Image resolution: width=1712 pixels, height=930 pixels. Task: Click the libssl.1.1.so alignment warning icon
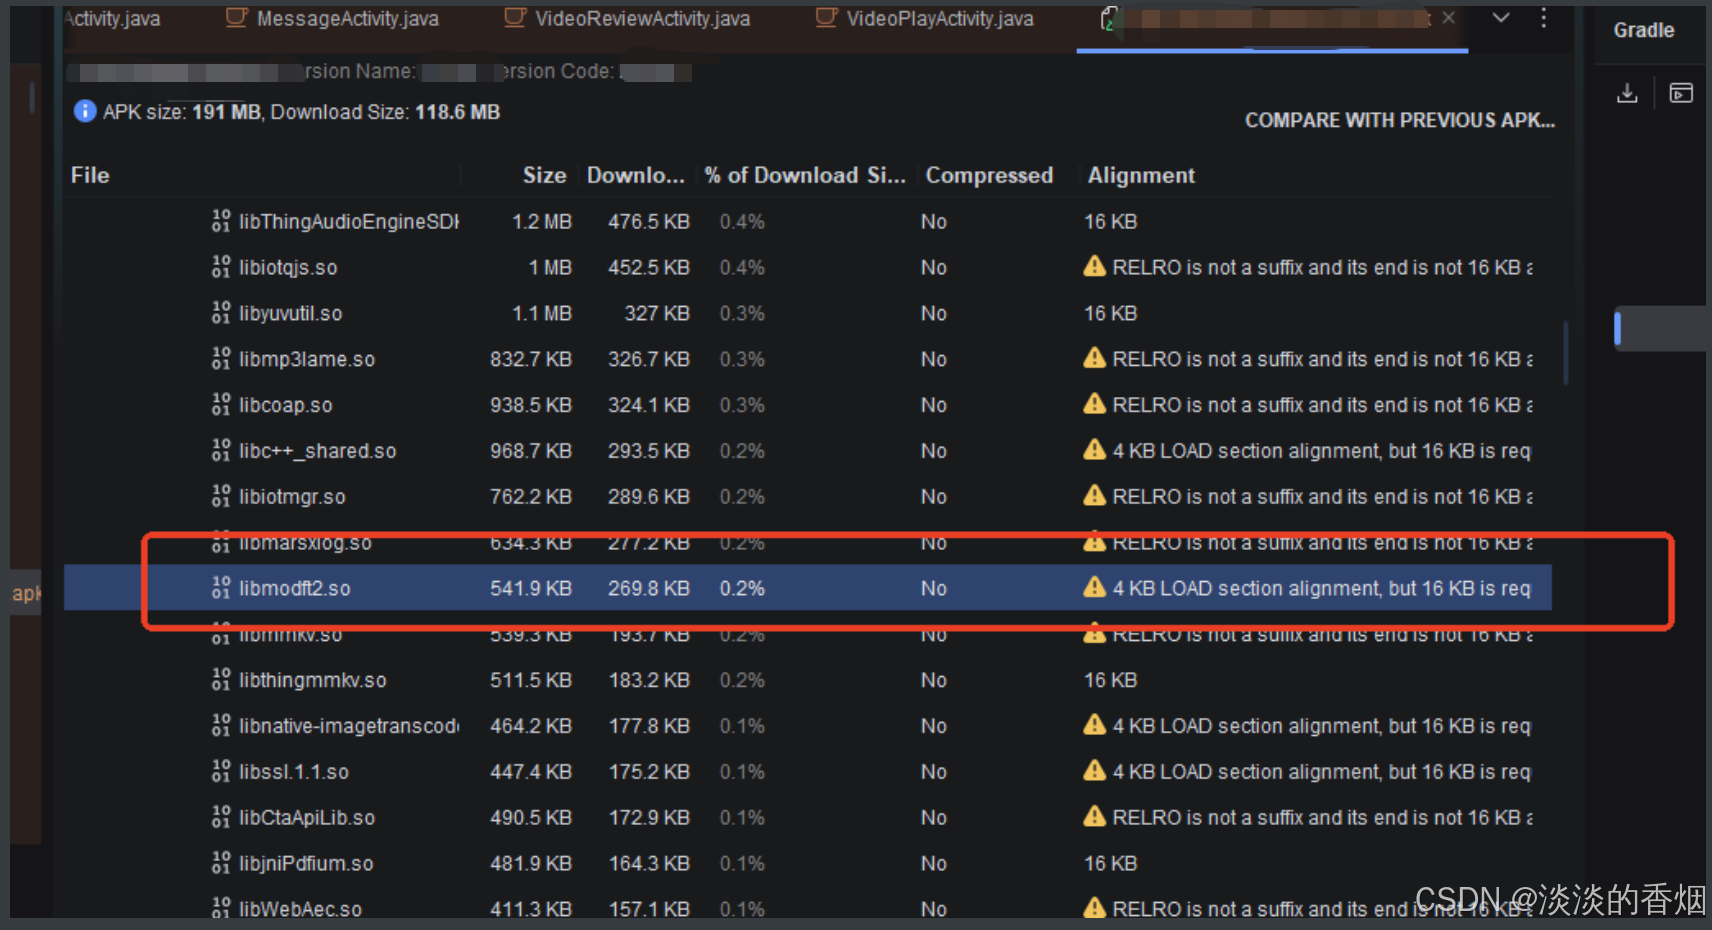1095,771
